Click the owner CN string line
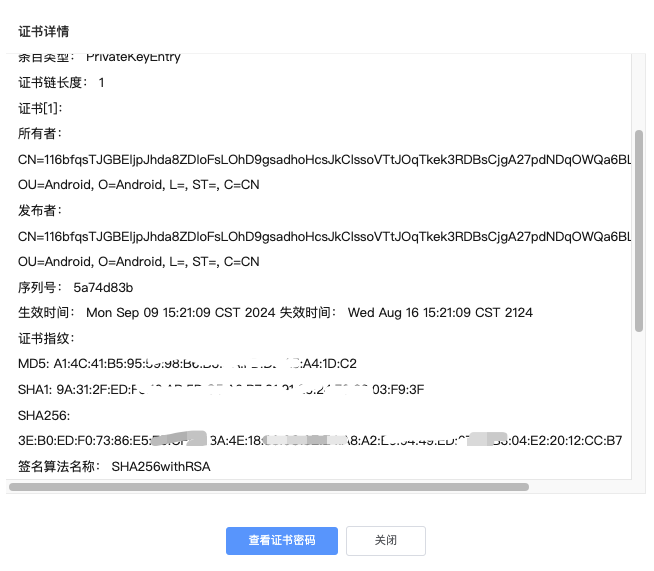This screenshot has height=571, width=654. click(x=324, y=159)
